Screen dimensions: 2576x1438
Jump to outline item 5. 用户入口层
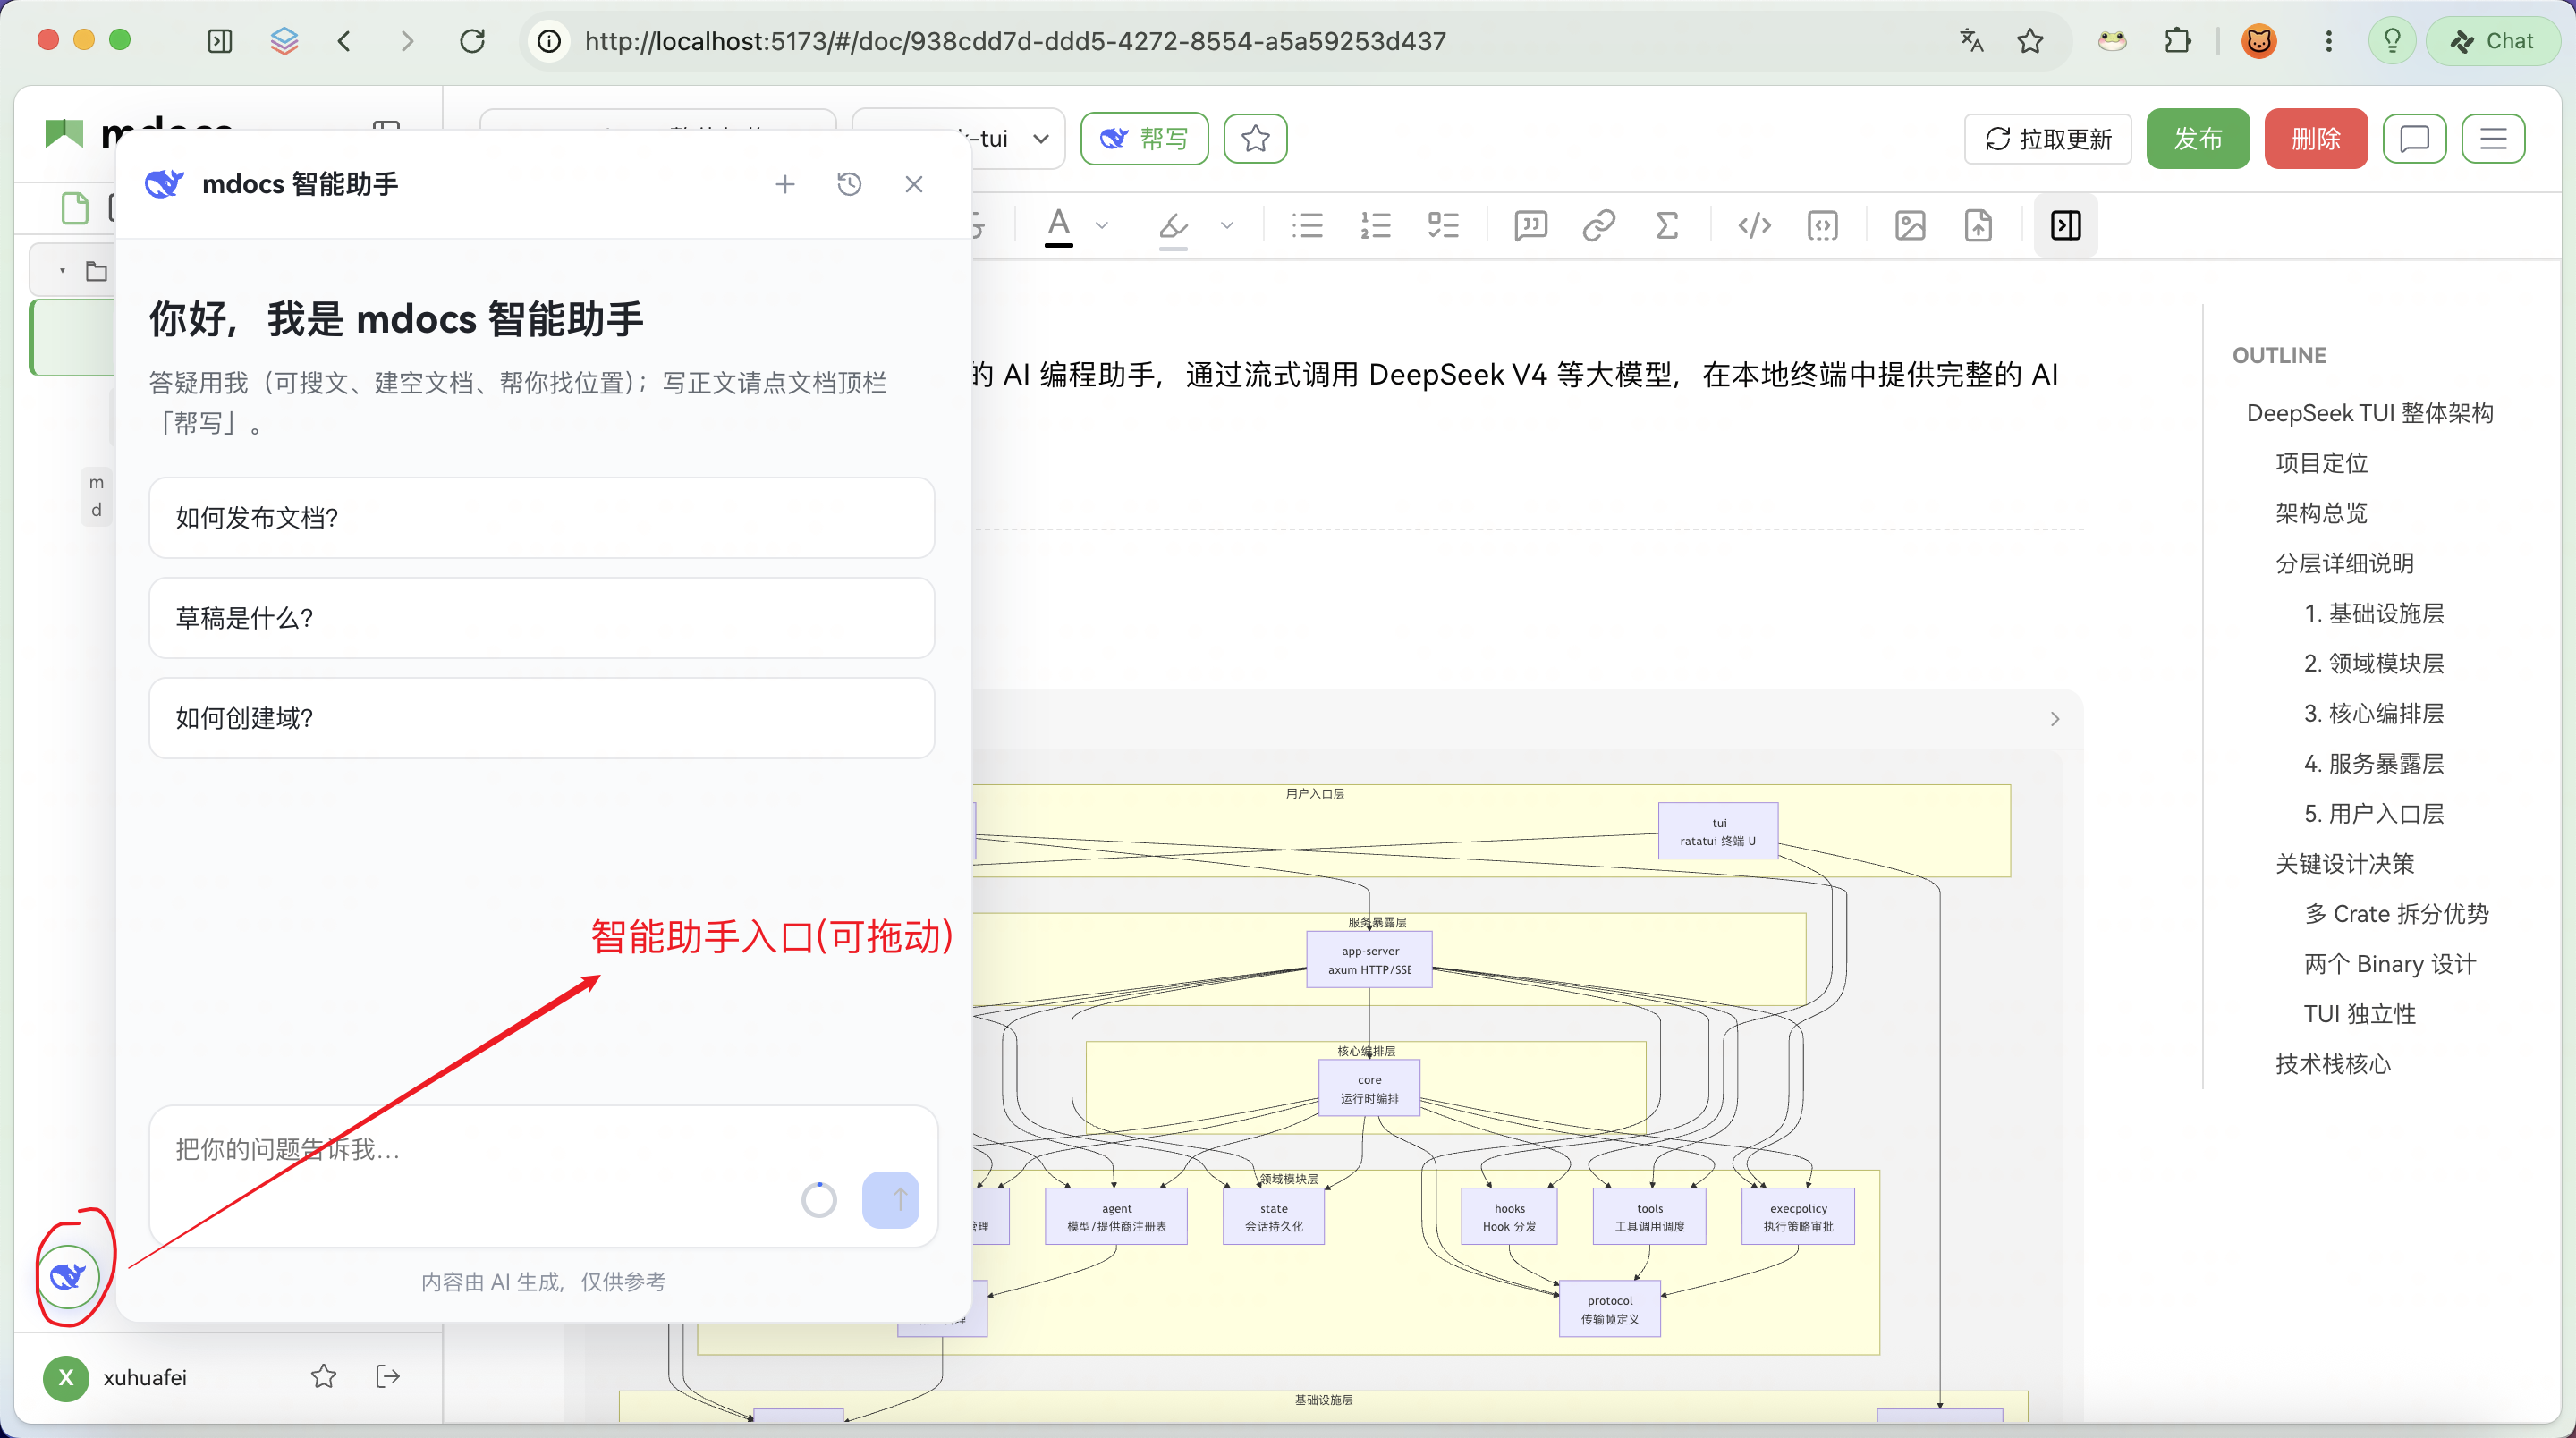[x=2373, y=813]
